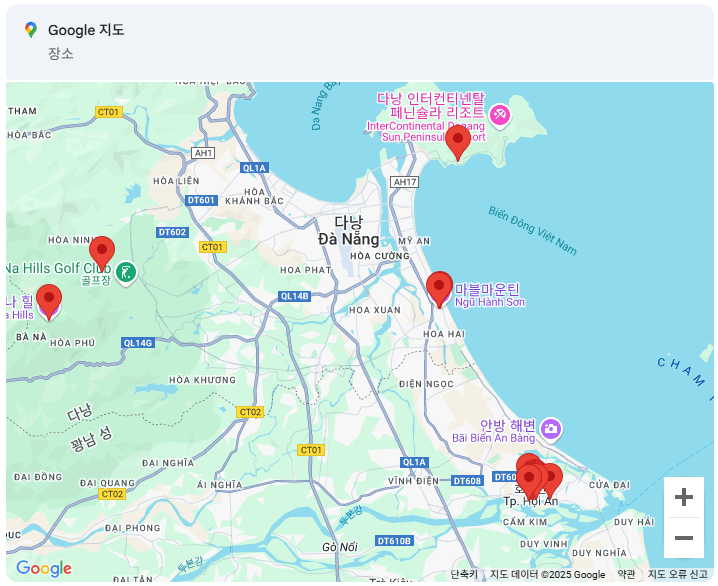The width and height of the screenshot is (718, 586).
Task: Open the 안방 해변 Bãi Biển An Bàng label
Action: pyautogui.click(x=494, y=431)
